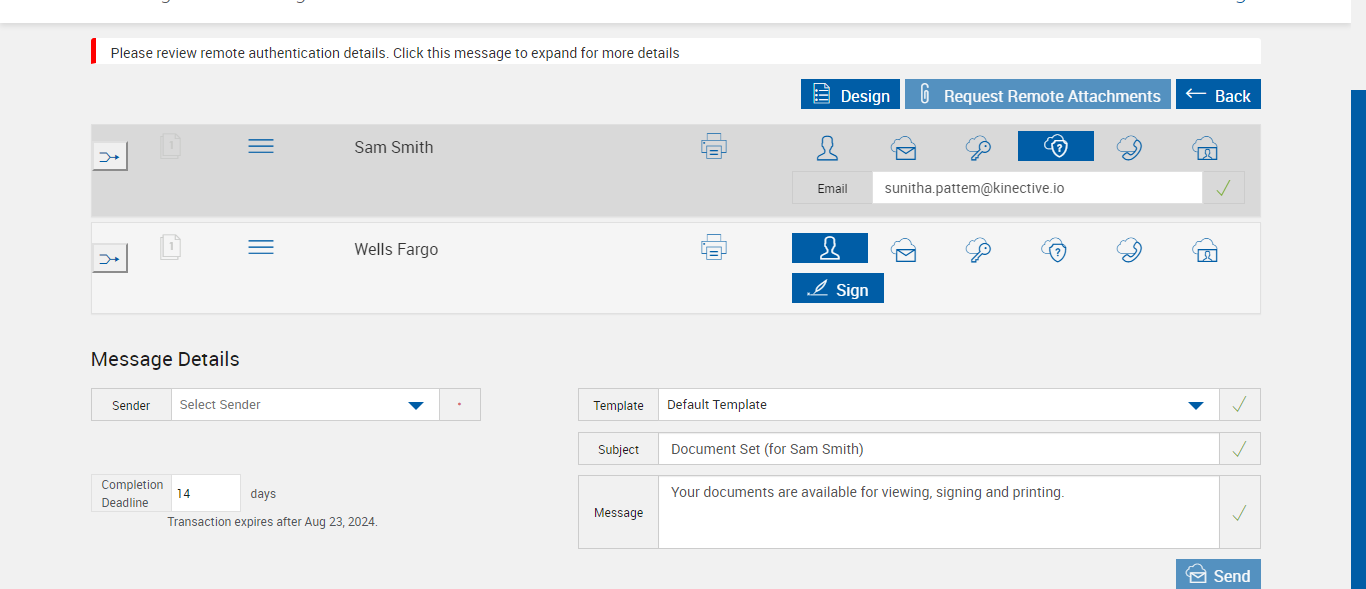Open the Template dropdown
1366x589 pixels.
coord(1195,405)
